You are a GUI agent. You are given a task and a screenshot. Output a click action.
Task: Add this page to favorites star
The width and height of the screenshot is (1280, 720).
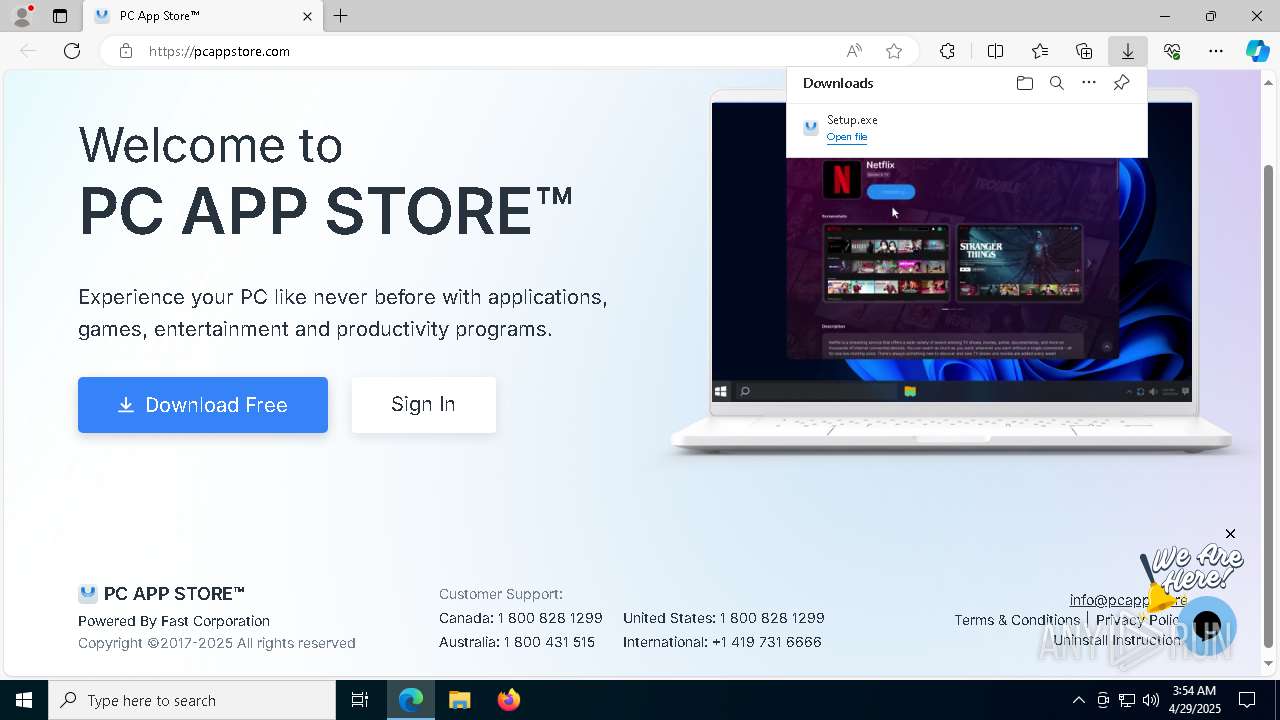894,51
